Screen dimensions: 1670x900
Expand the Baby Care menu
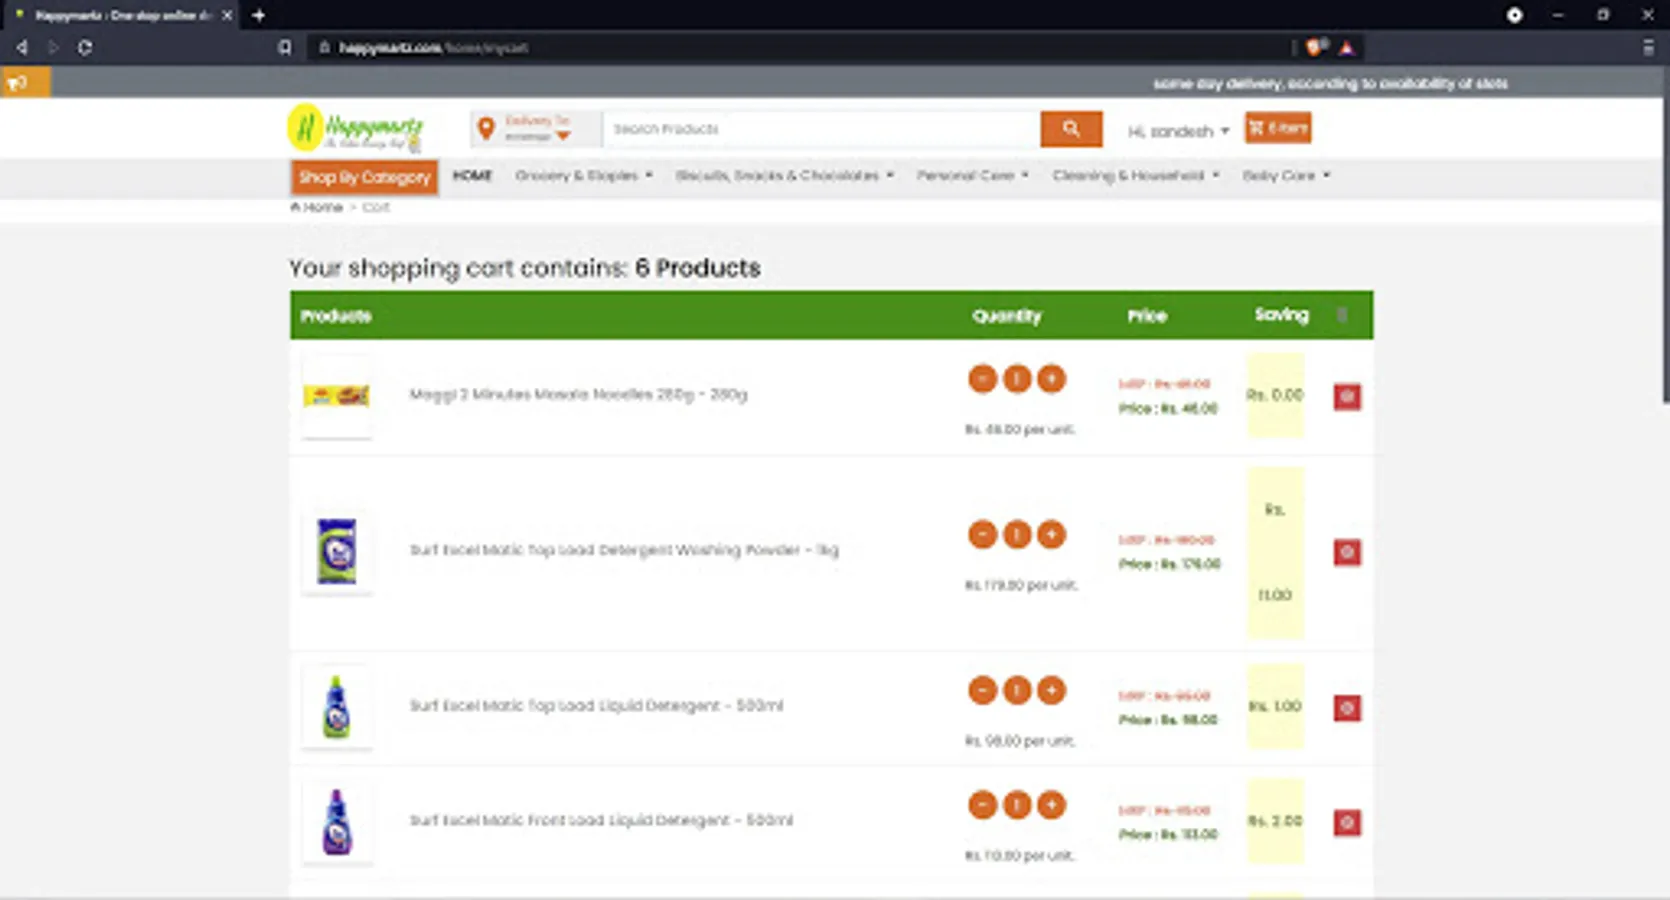(1287, 175)
